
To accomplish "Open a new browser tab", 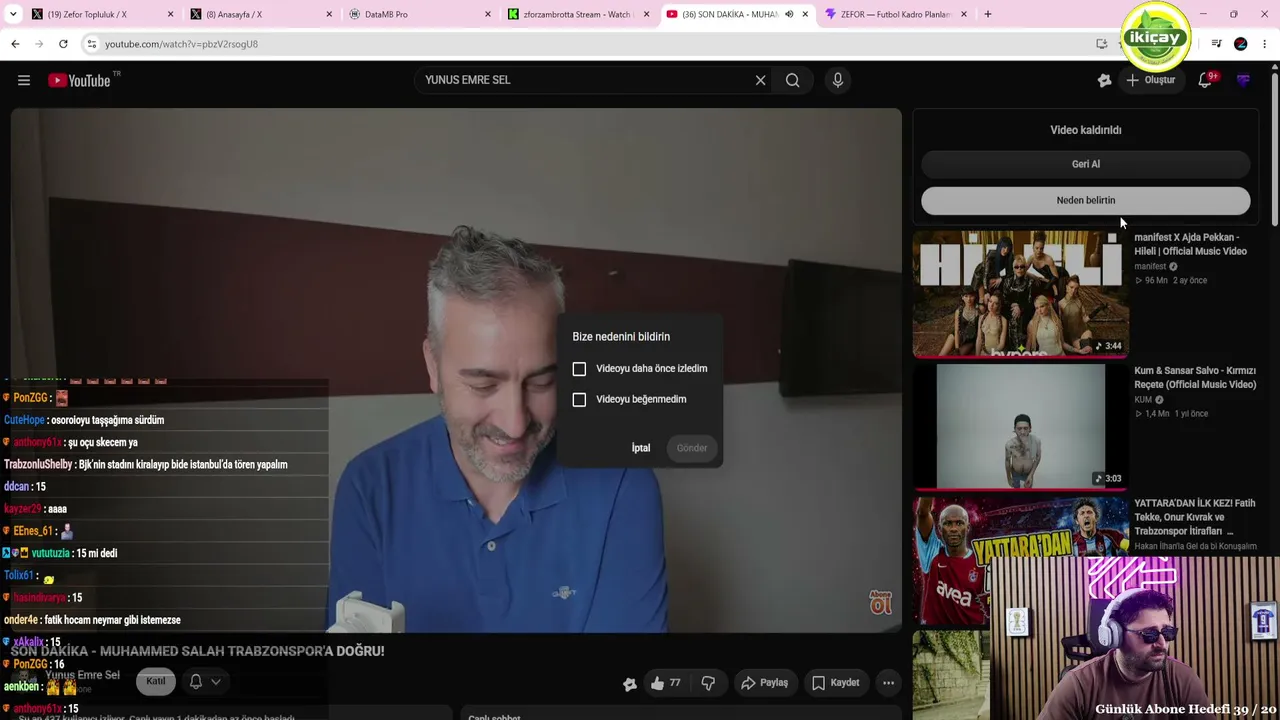I will pos(988,15).
